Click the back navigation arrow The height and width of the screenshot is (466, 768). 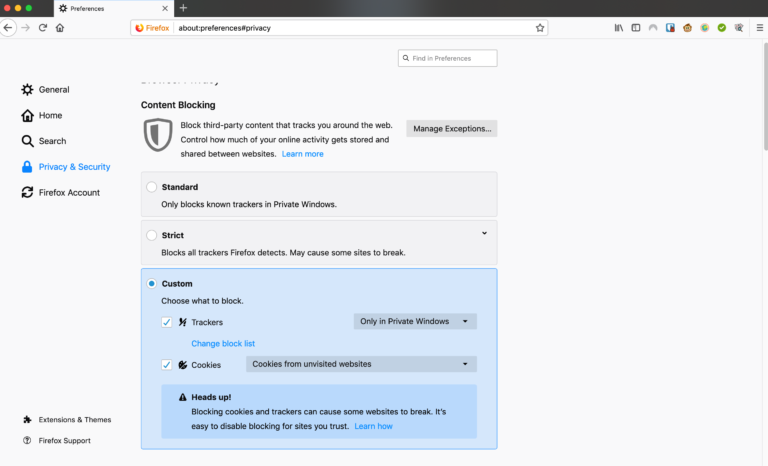point(9,28)
